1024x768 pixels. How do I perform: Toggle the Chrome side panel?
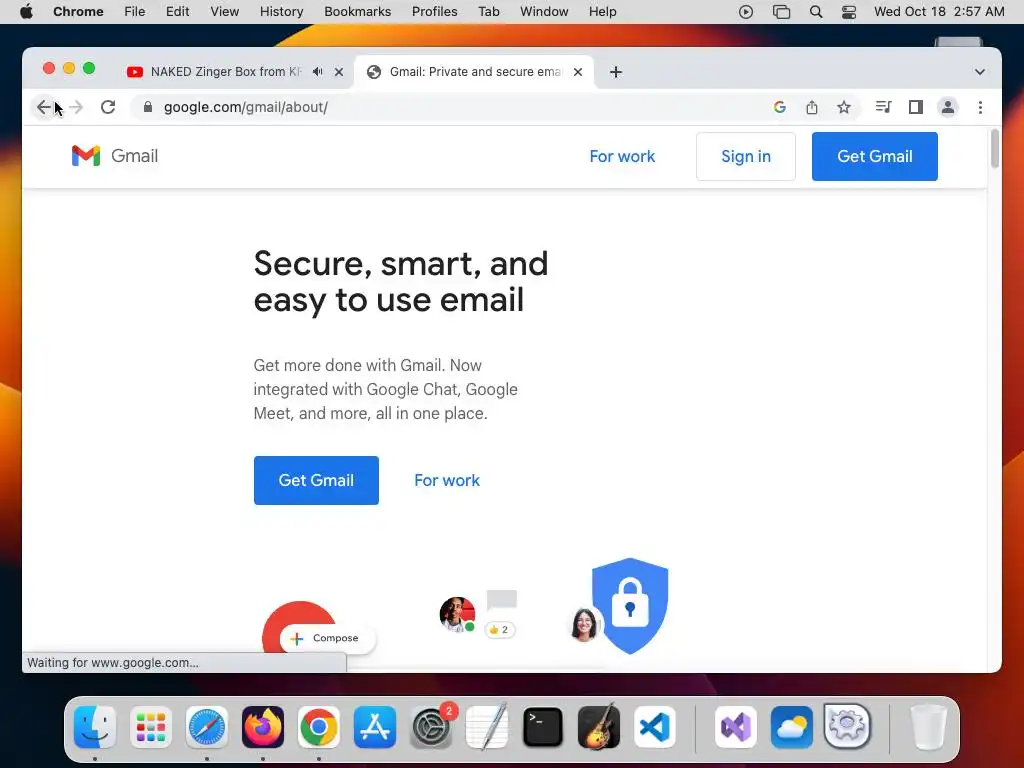pos(916,107)
